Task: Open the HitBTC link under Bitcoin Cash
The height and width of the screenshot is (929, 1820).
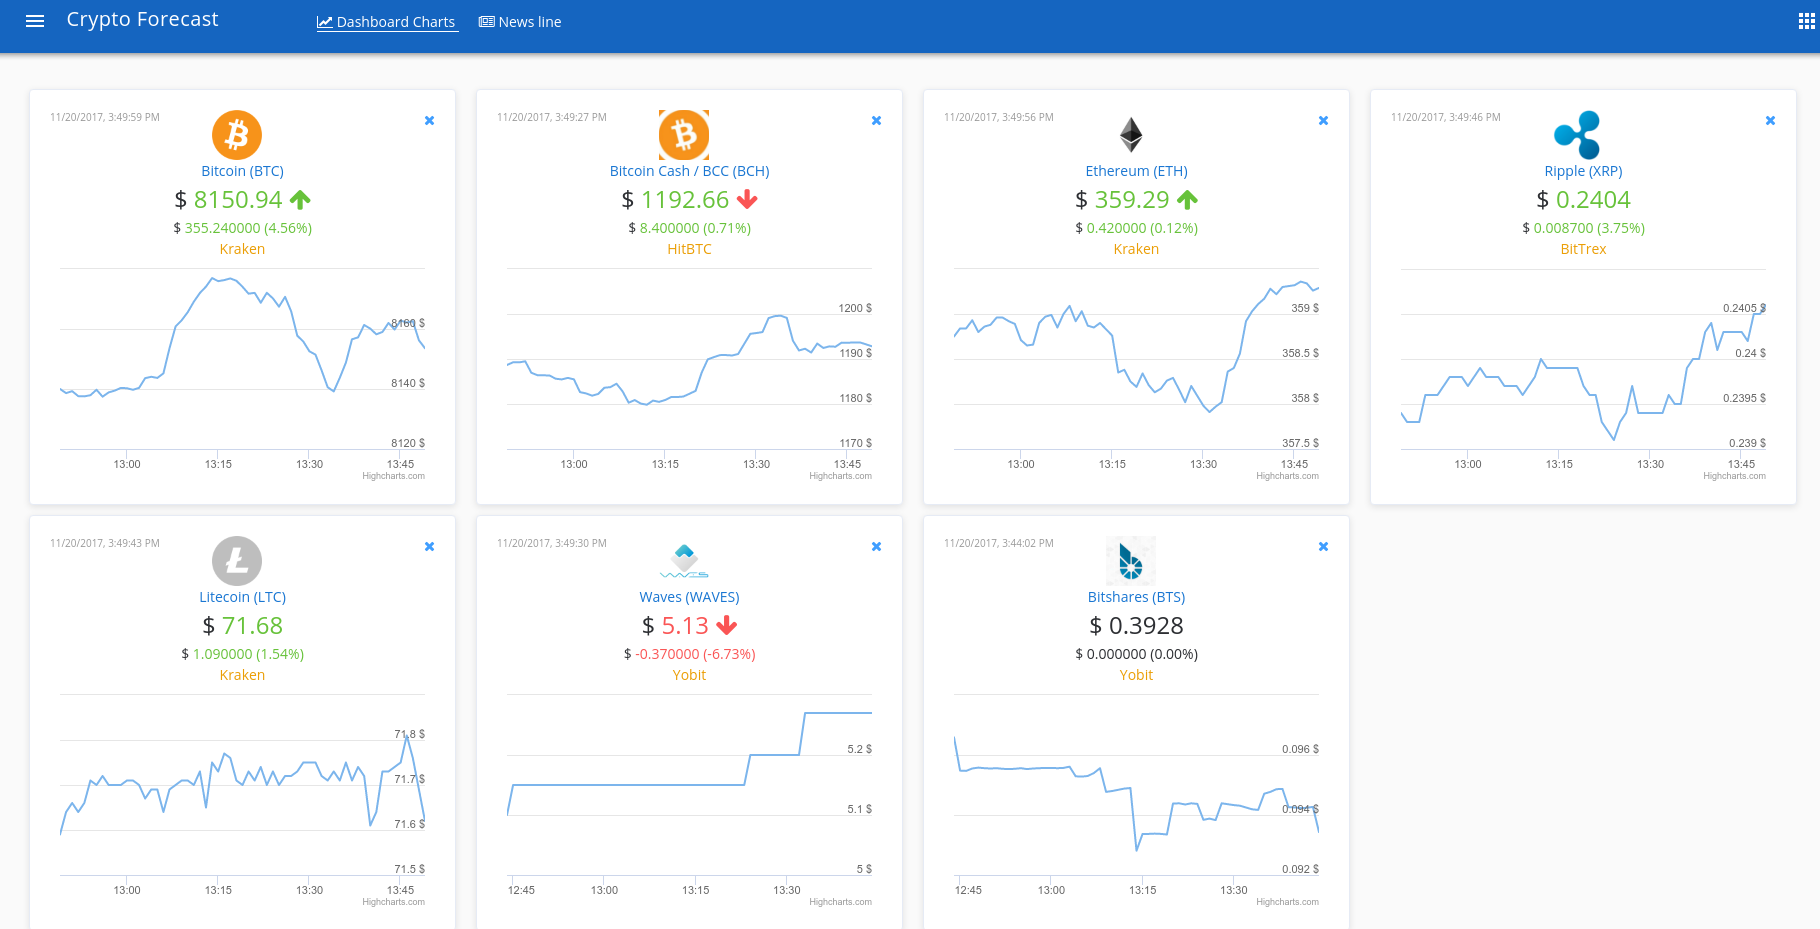Action: [x=689, y=249]
